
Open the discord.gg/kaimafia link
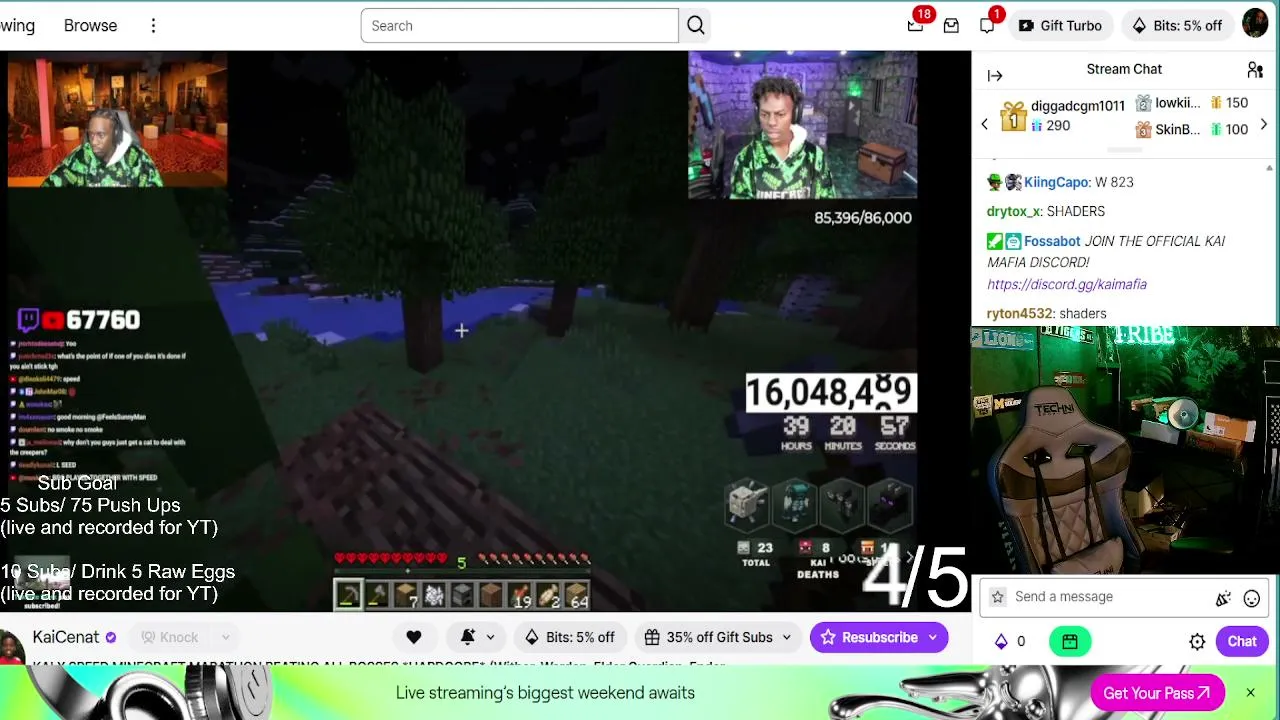(1067, 284)
